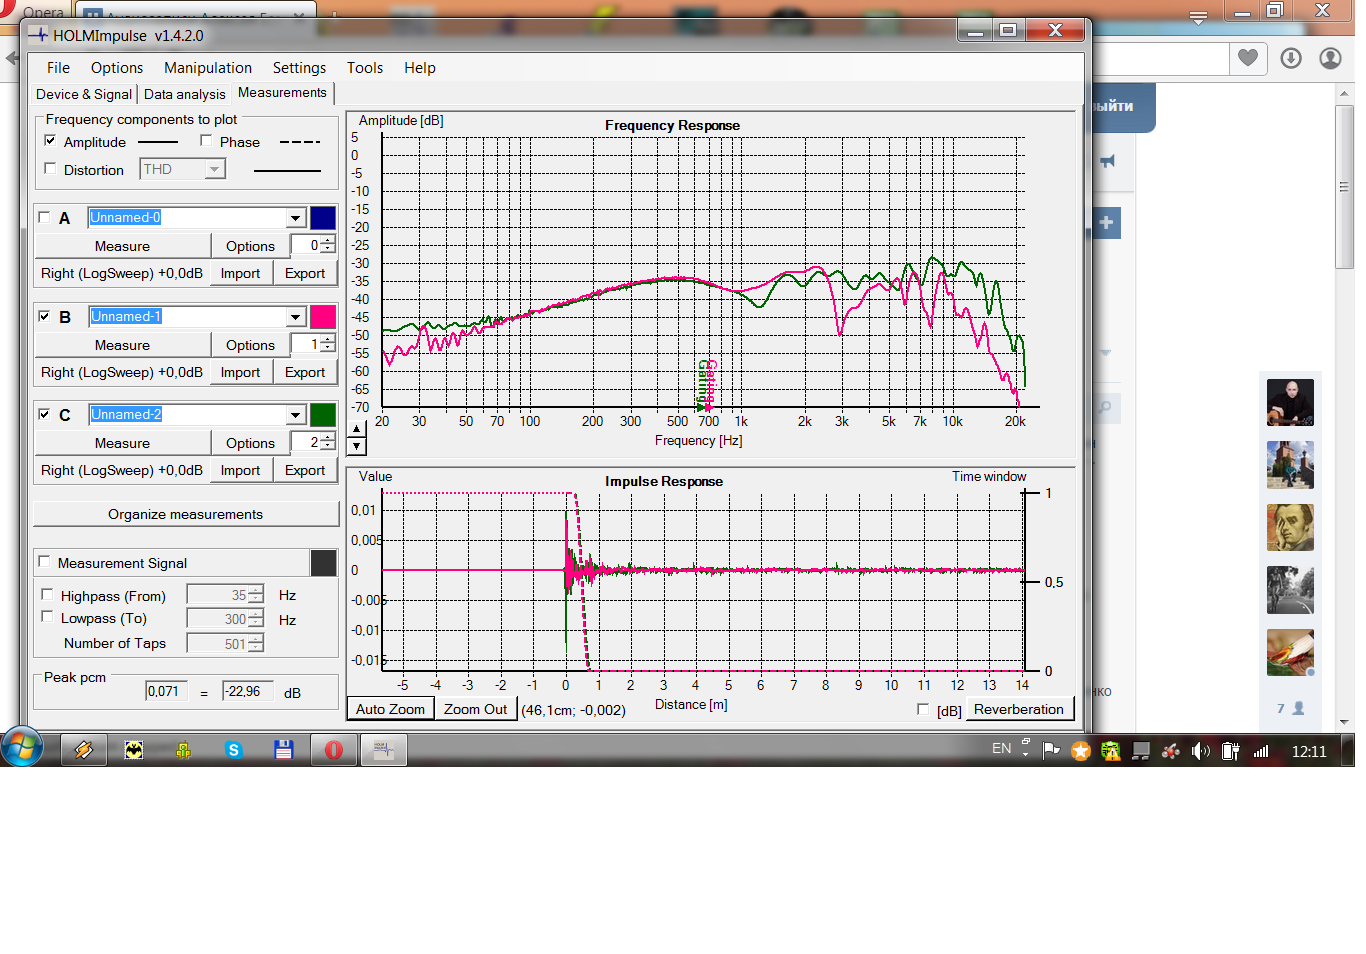
Task: Switch to the Data analysis tab
Action: coord(184,94)
